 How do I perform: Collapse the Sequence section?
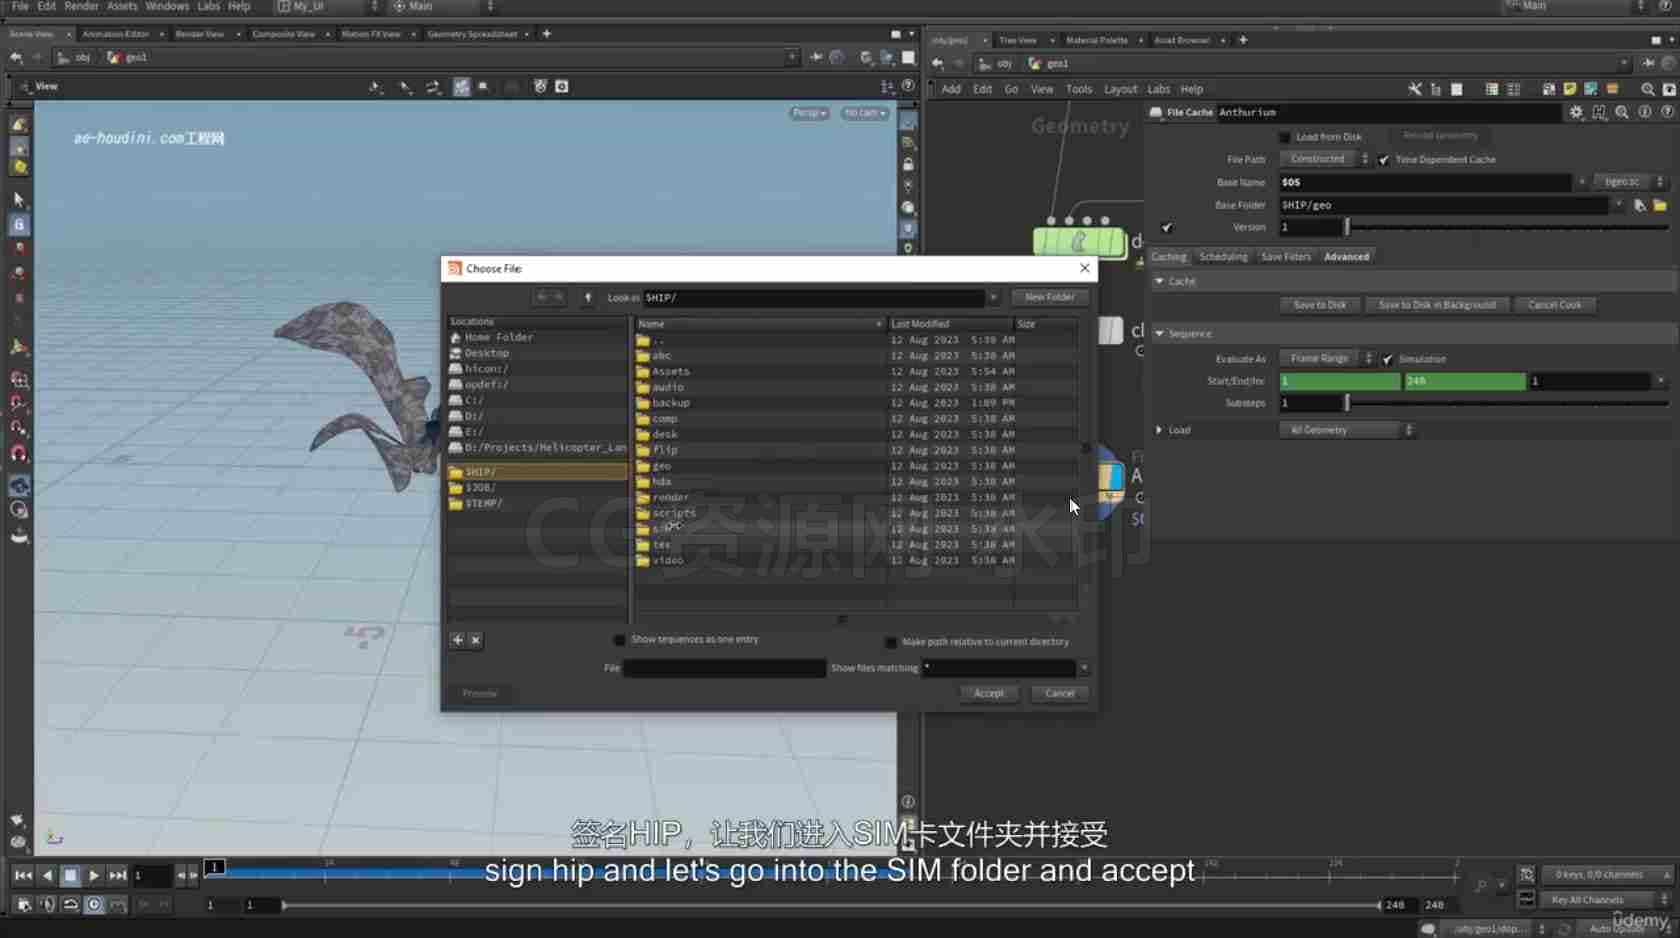pos(1160,334)
